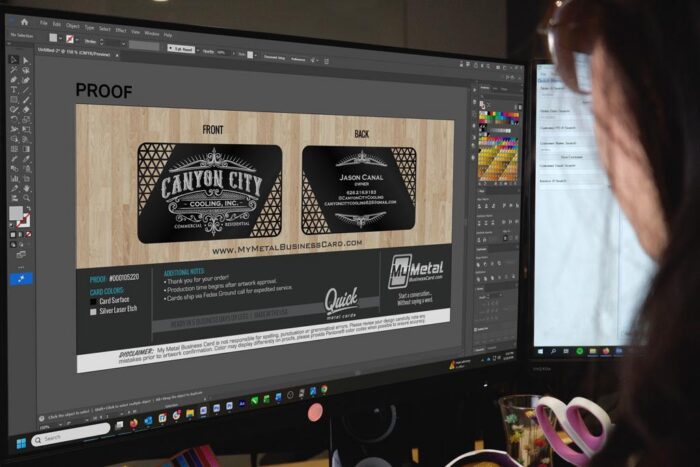Swap fill and stroke arrow
The image size is (700, 467).
[28, 208]
